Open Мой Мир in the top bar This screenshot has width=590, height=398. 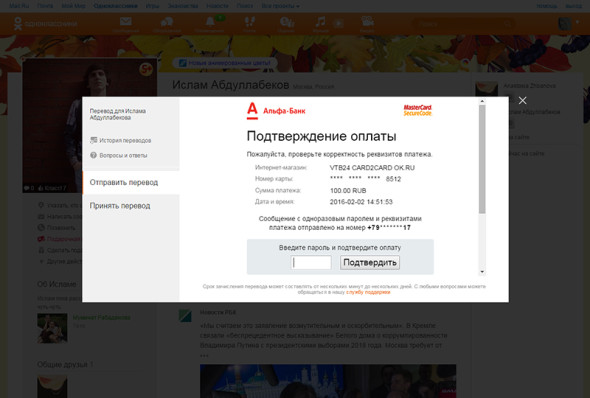[73, 6]
